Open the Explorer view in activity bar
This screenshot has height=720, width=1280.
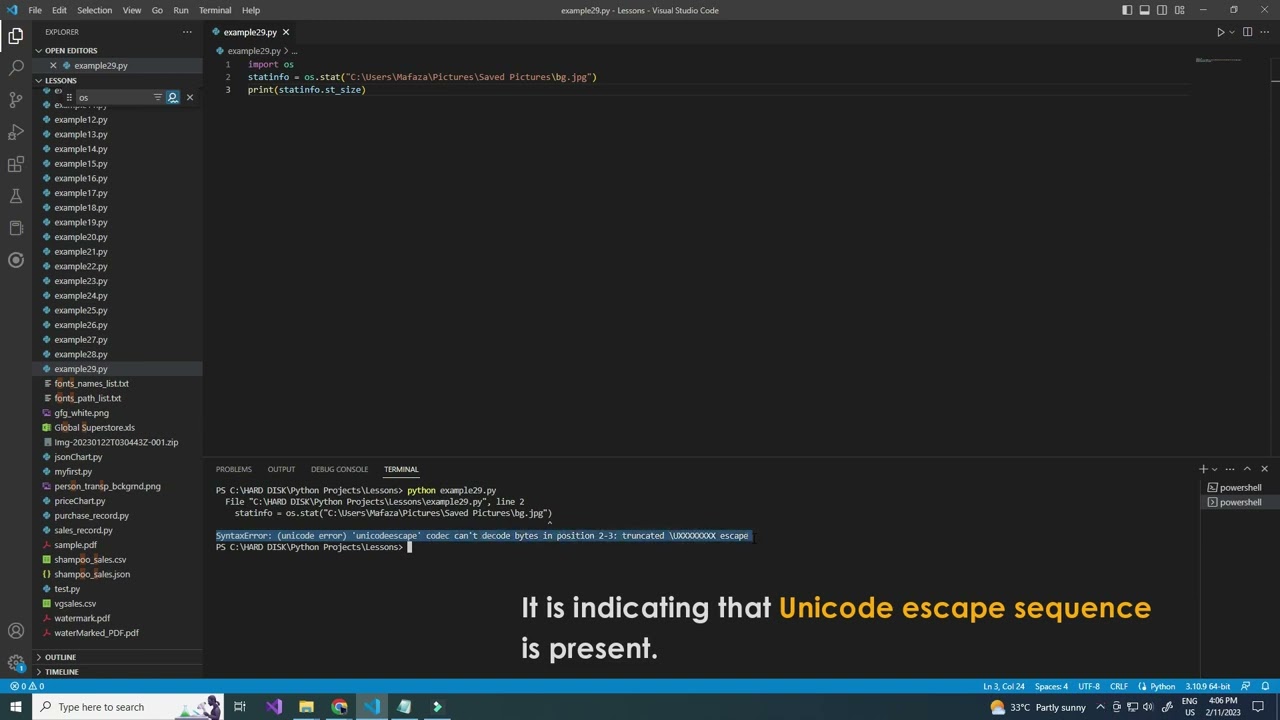click(x=16, y=36)
